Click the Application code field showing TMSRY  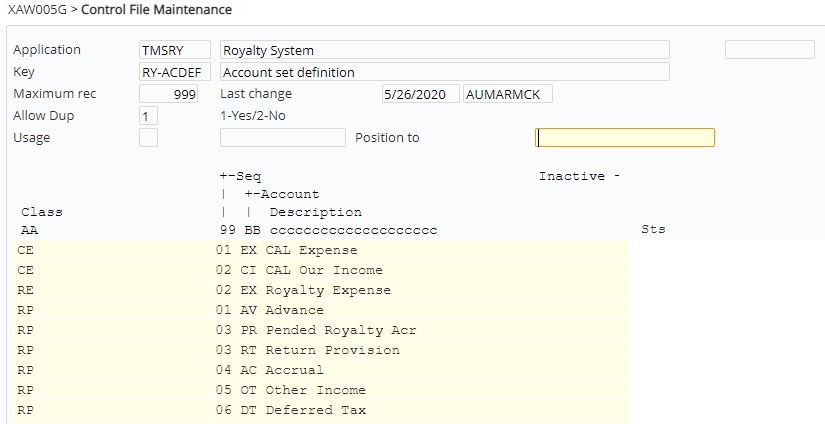(x=175, y=50)
